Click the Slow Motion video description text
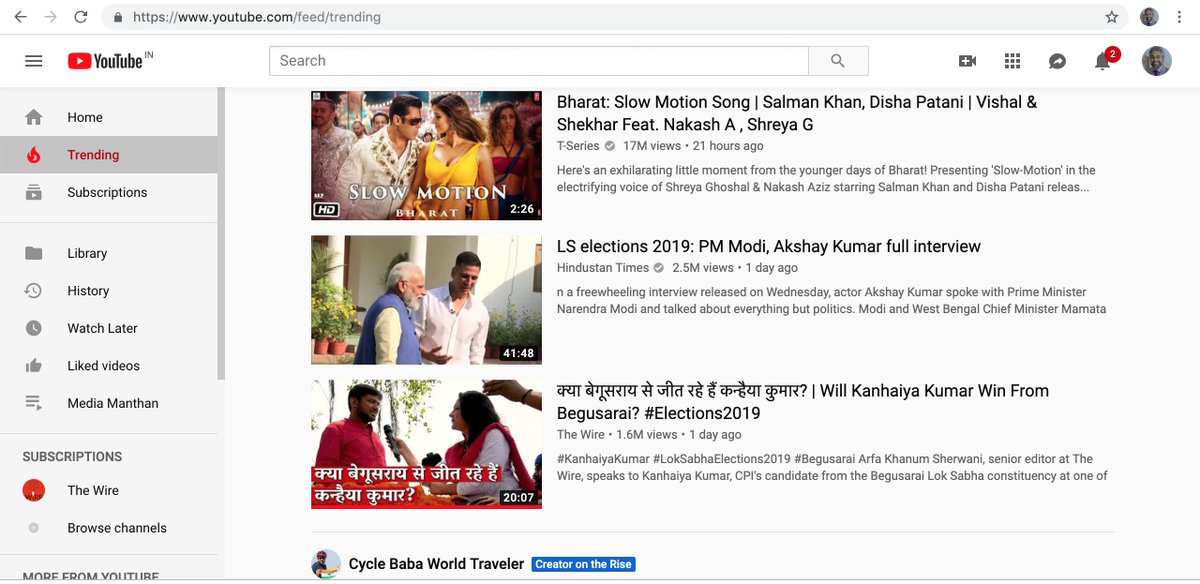 (x=826, y=179)
